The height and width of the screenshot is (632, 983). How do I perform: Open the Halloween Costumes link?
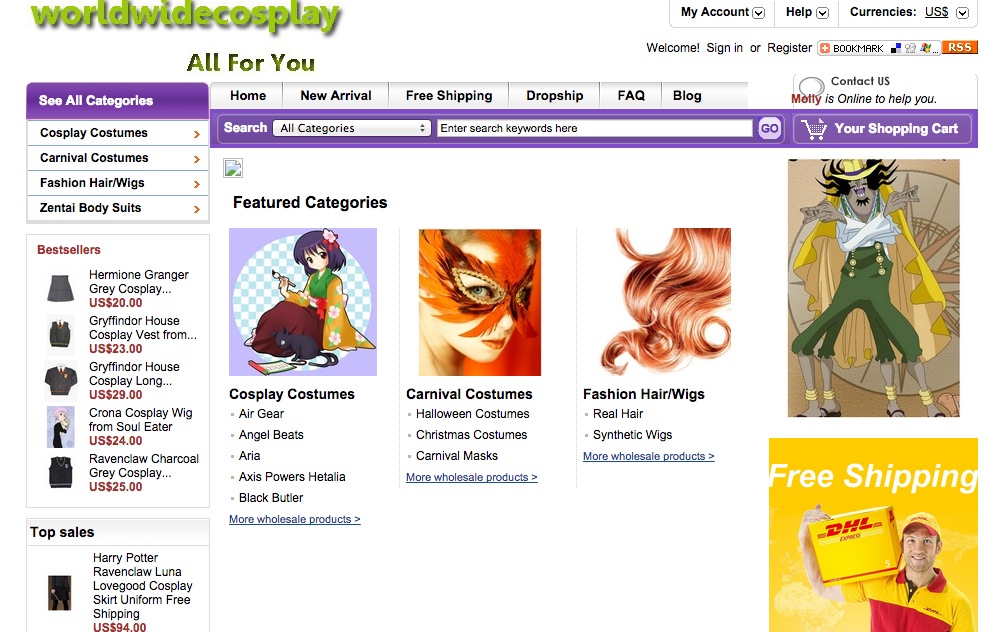[472, 414]
